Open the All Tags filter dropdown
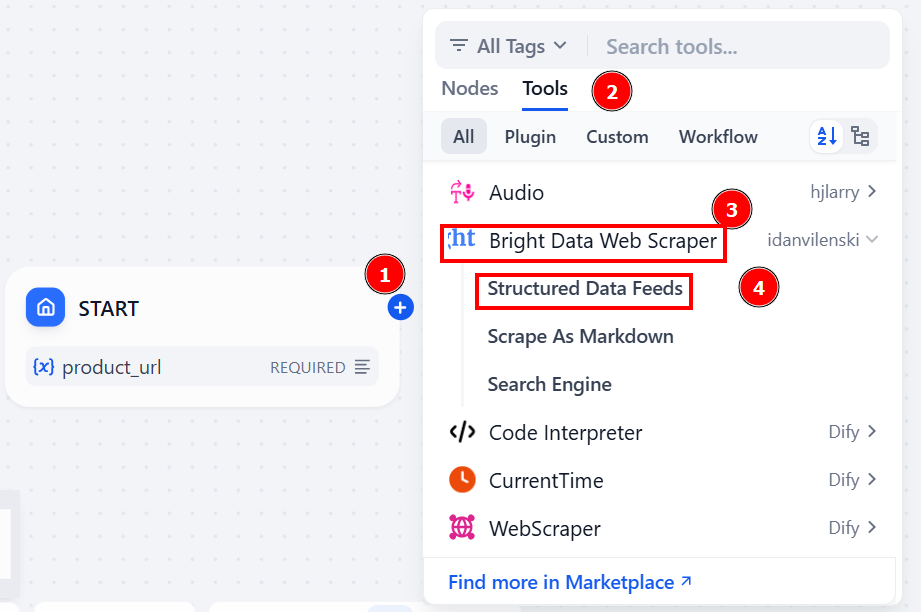The width and height of the screenshot is (921, 612). [509, 46]
